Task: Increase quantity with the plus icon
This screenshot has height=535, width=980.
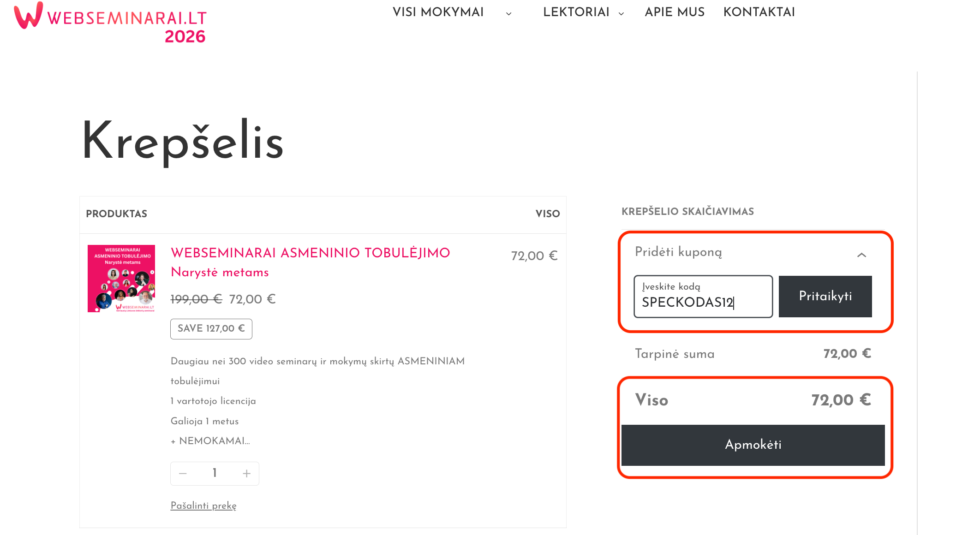Action: pos(246,473)
